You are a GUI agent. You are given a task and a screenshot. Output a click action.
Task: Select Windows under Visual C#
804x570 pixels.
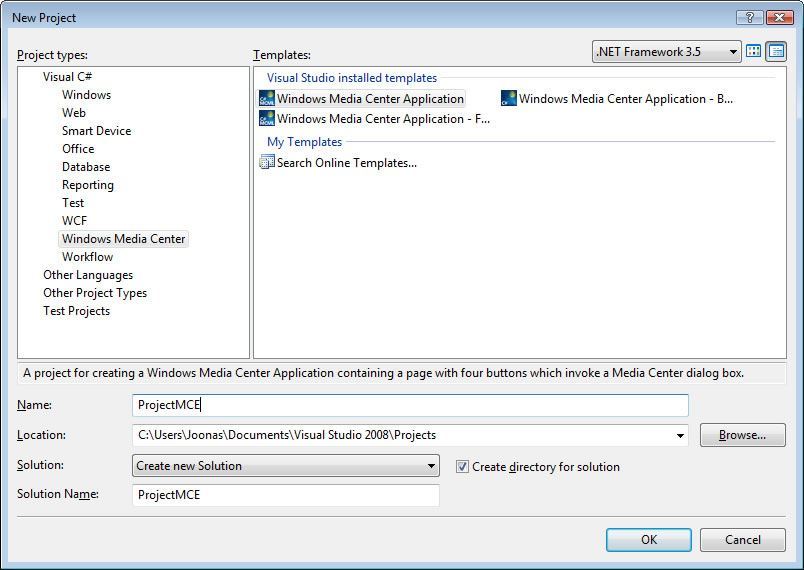[86, 95]
